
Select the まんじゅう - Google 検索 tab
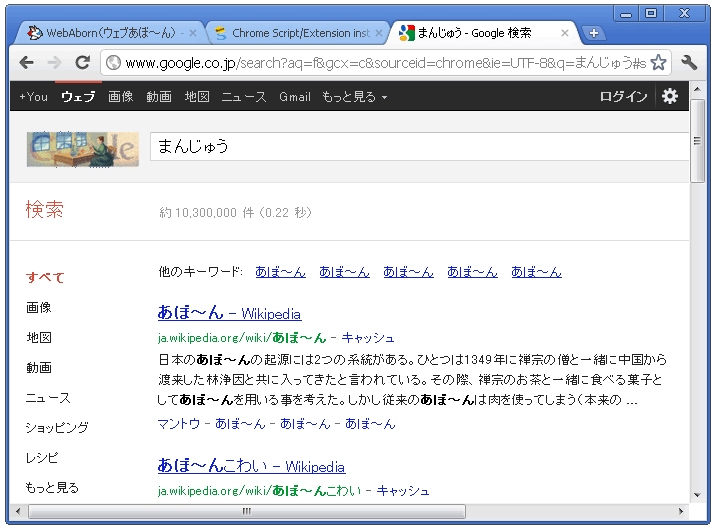pyautogui.click(x=482, y=33)
